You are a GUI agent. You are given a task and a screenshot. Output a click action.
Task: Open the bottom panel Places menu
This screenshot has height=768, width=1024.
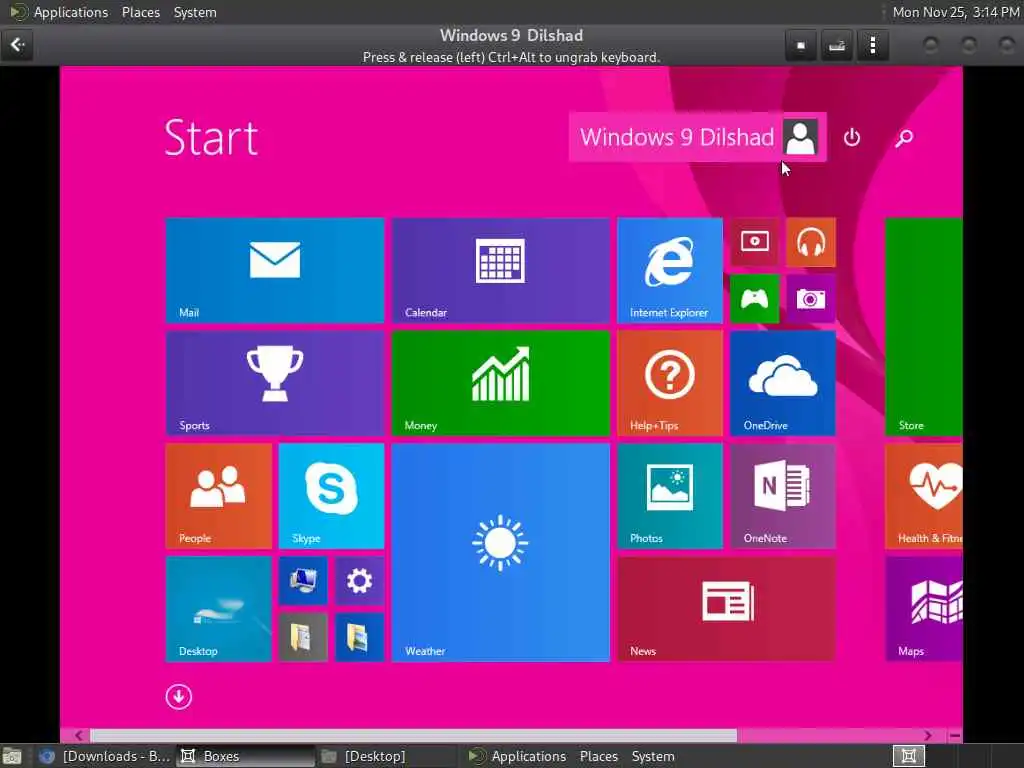point(599,756)
